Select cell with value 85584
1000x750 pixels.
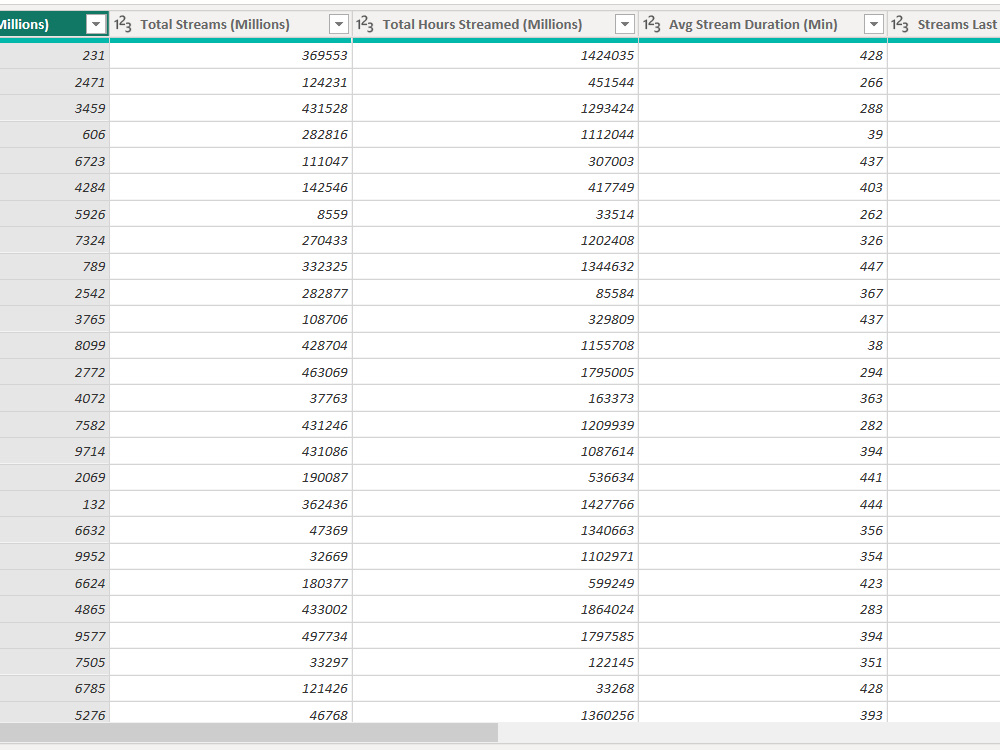coord(496,293)
